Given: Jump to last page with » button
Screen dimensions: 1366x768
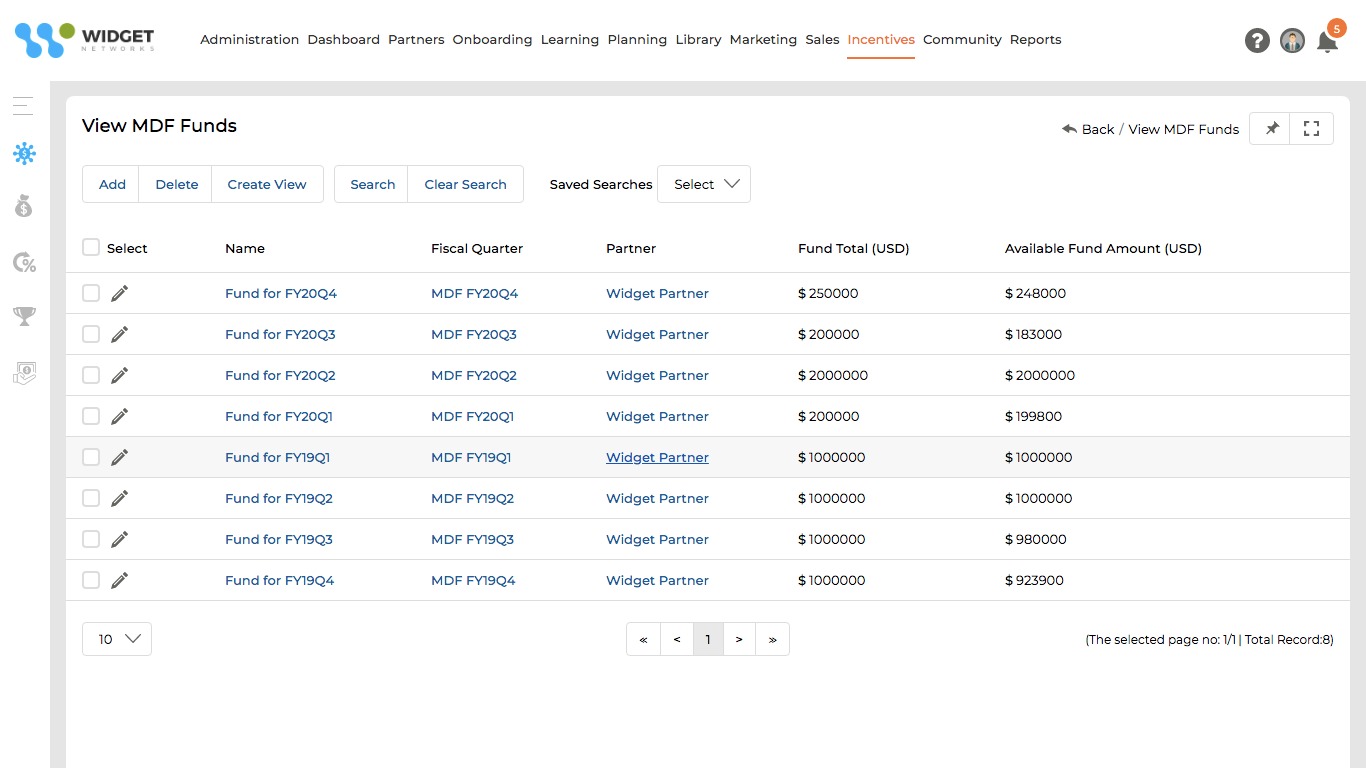Looking at the screenshot, I should 772,639.
